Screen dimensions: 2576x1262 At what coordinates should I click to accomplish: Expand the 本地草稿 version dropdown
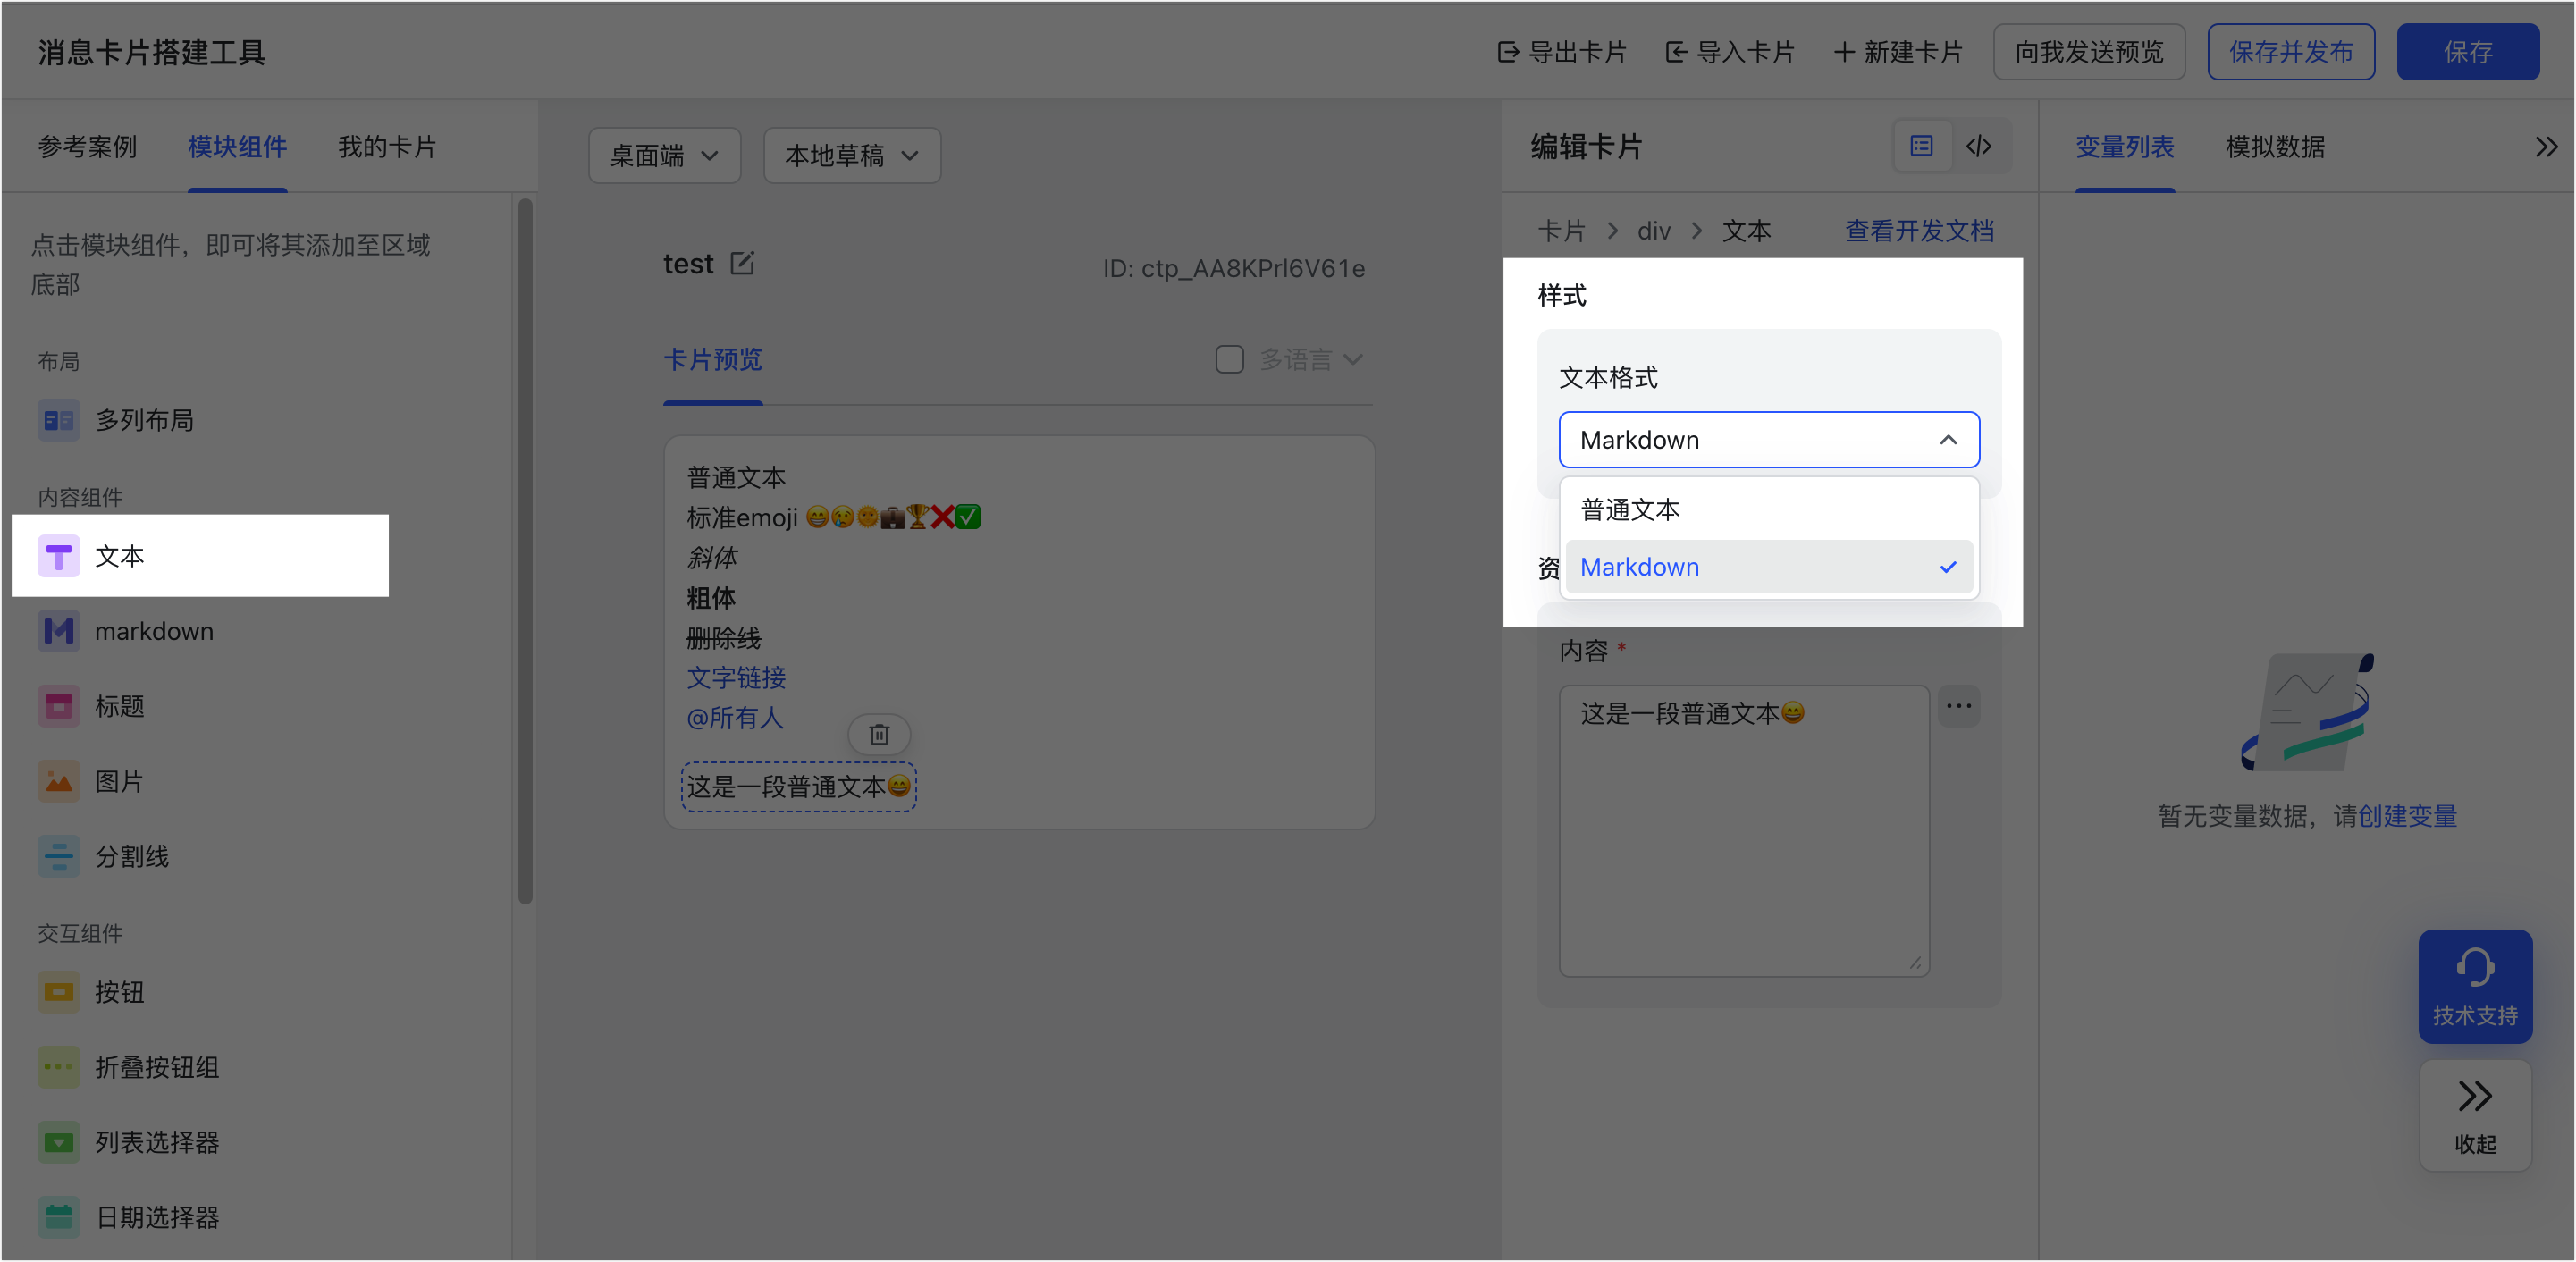pos(851,156)
